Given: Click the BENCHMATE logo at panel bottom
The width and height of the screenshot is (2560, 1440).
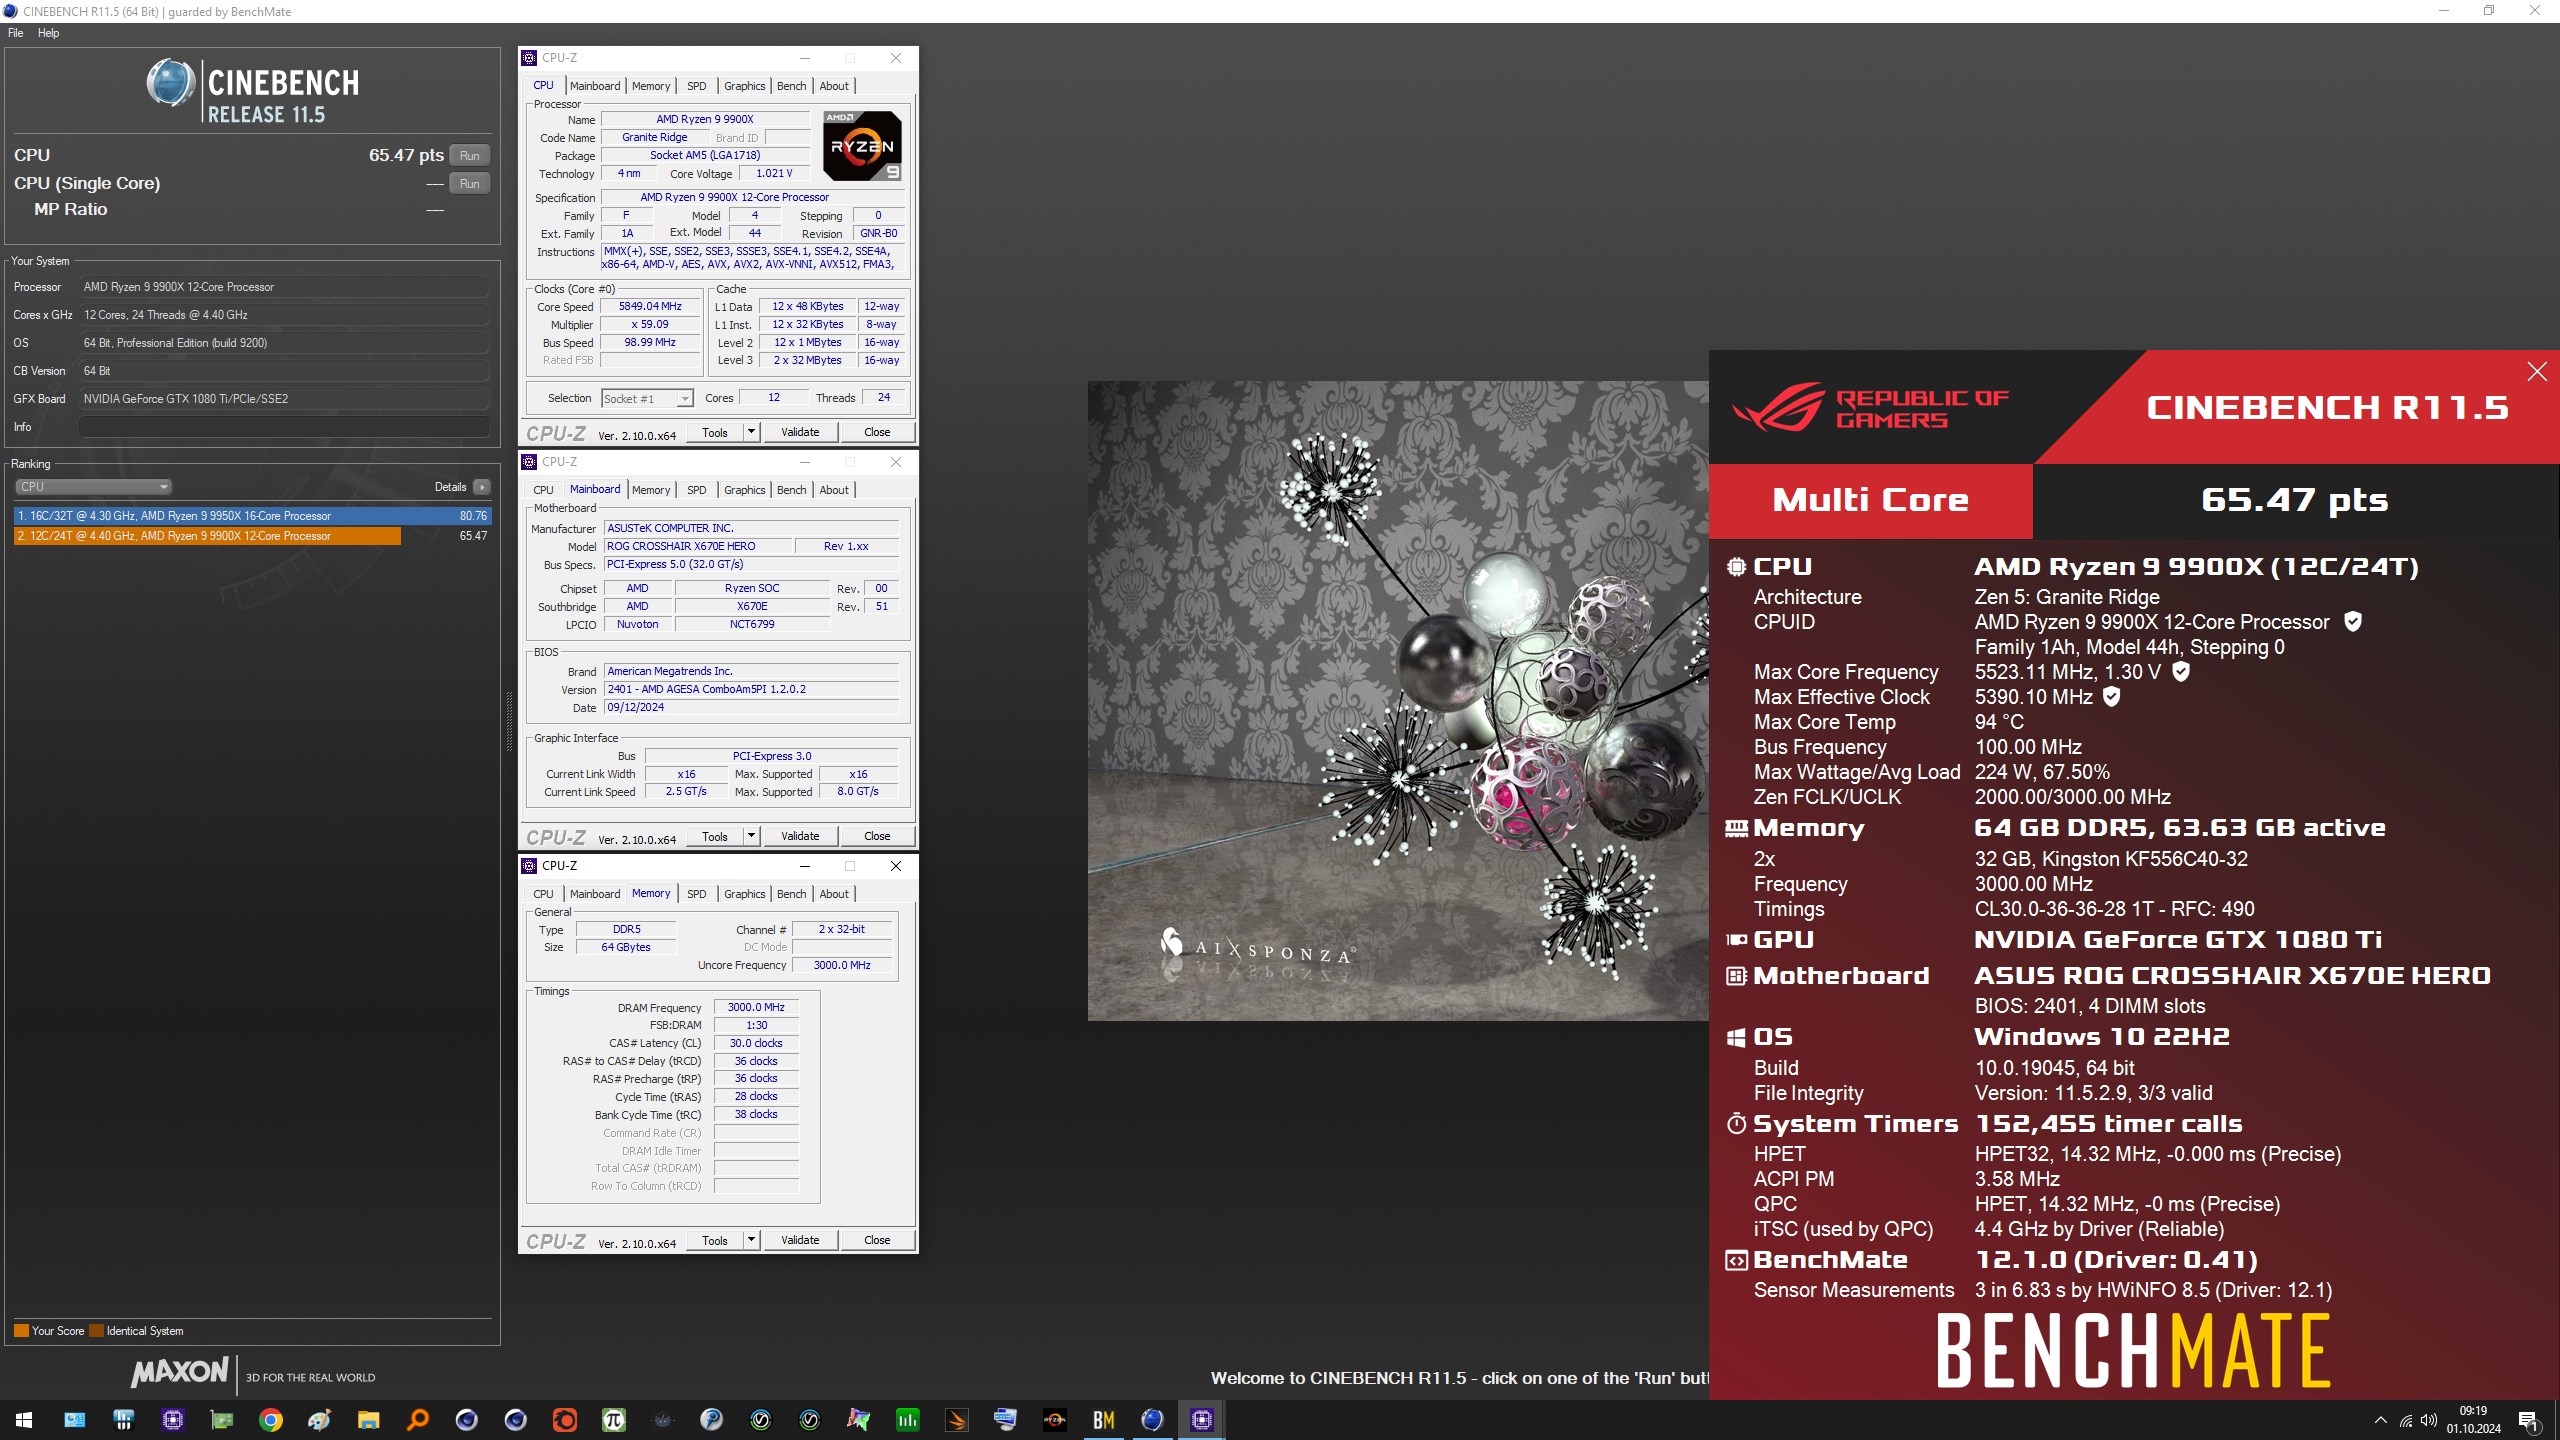Looking at the screenshot, I should [2134, 1351].
